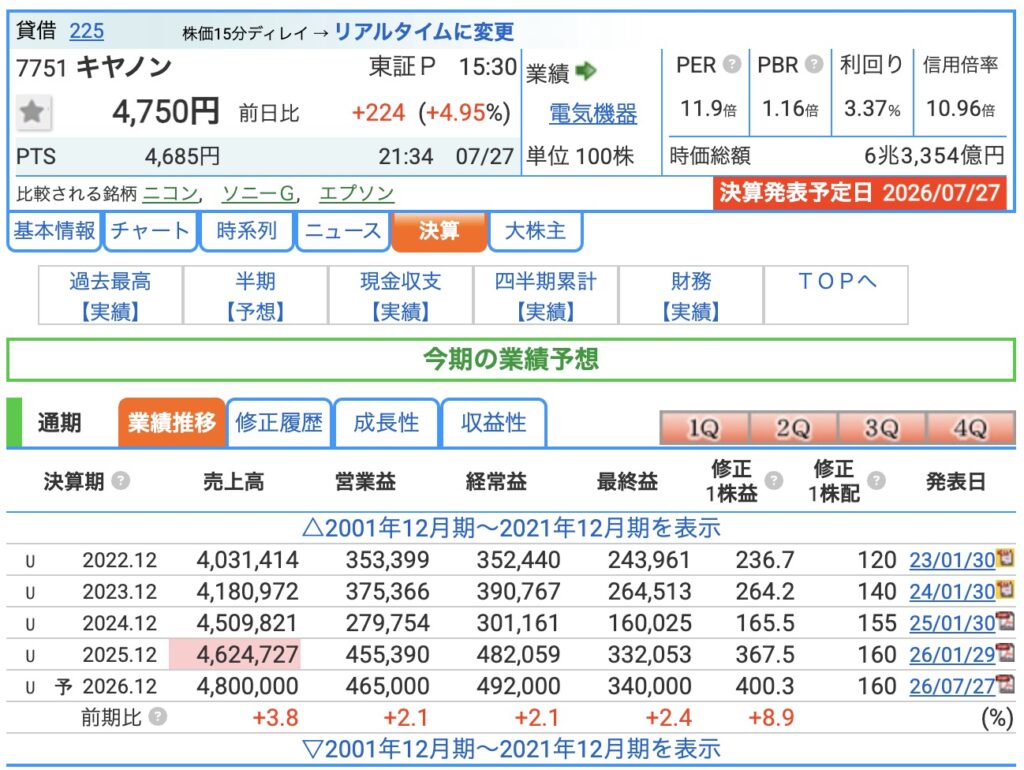This screenshot has width=1024, height=770.
Task: Click リアルタイムに変更 link
Action: tap(424, 32)
